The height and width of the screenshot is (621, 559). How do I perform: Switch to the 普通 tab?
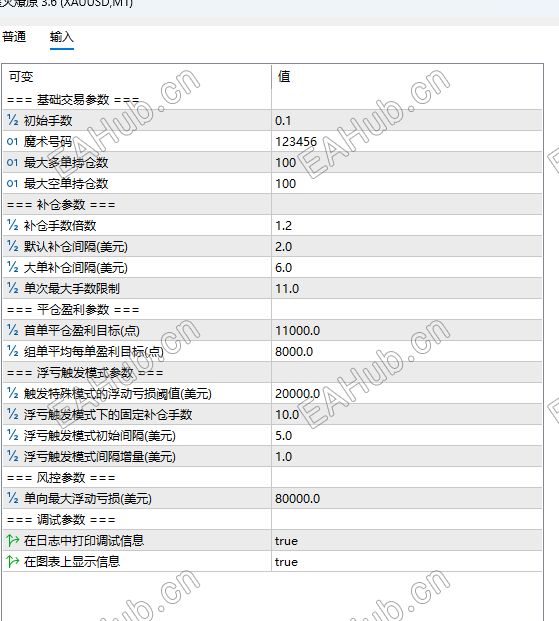tap(14, 37)
